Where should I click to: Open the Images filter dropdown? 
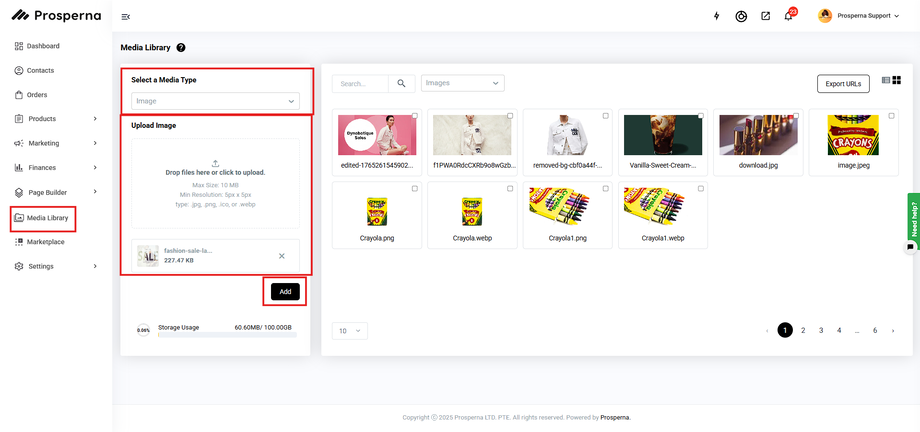click(x=462, y=83)
